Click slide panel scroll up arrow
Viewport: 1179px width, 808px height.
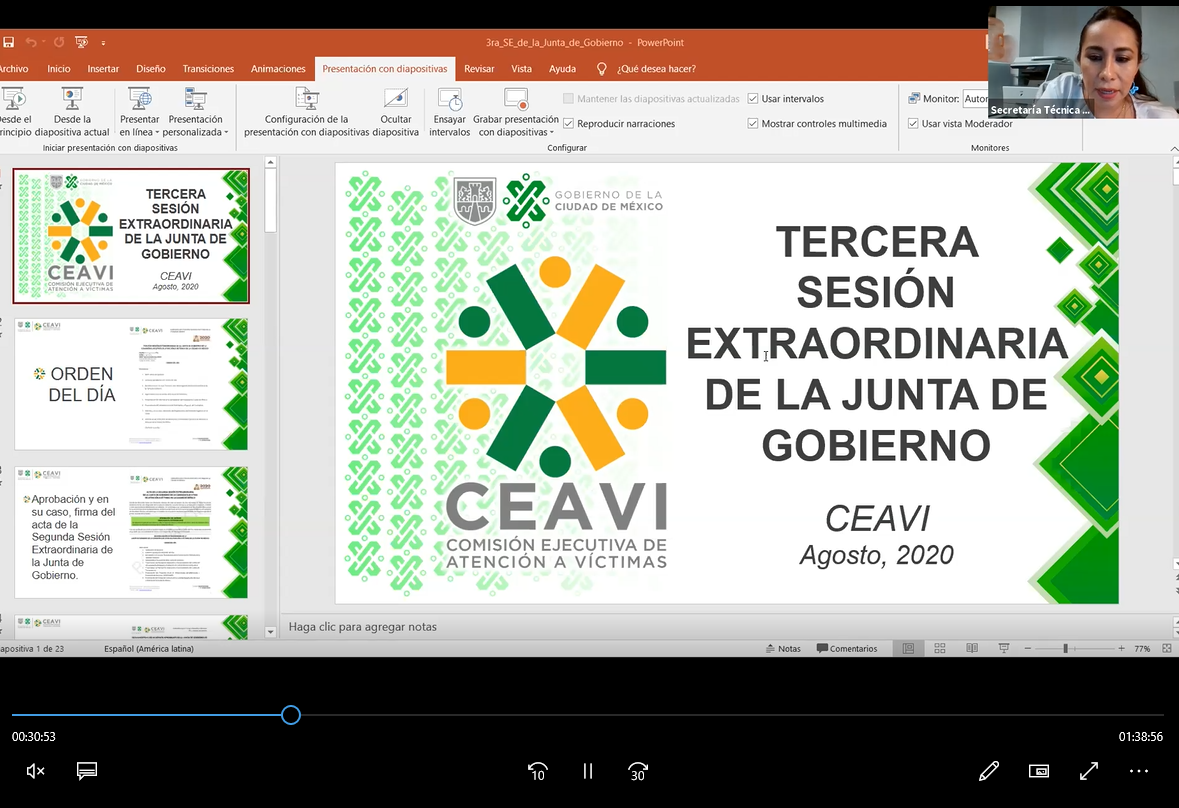pyautogui.click(x=271, y=162)
